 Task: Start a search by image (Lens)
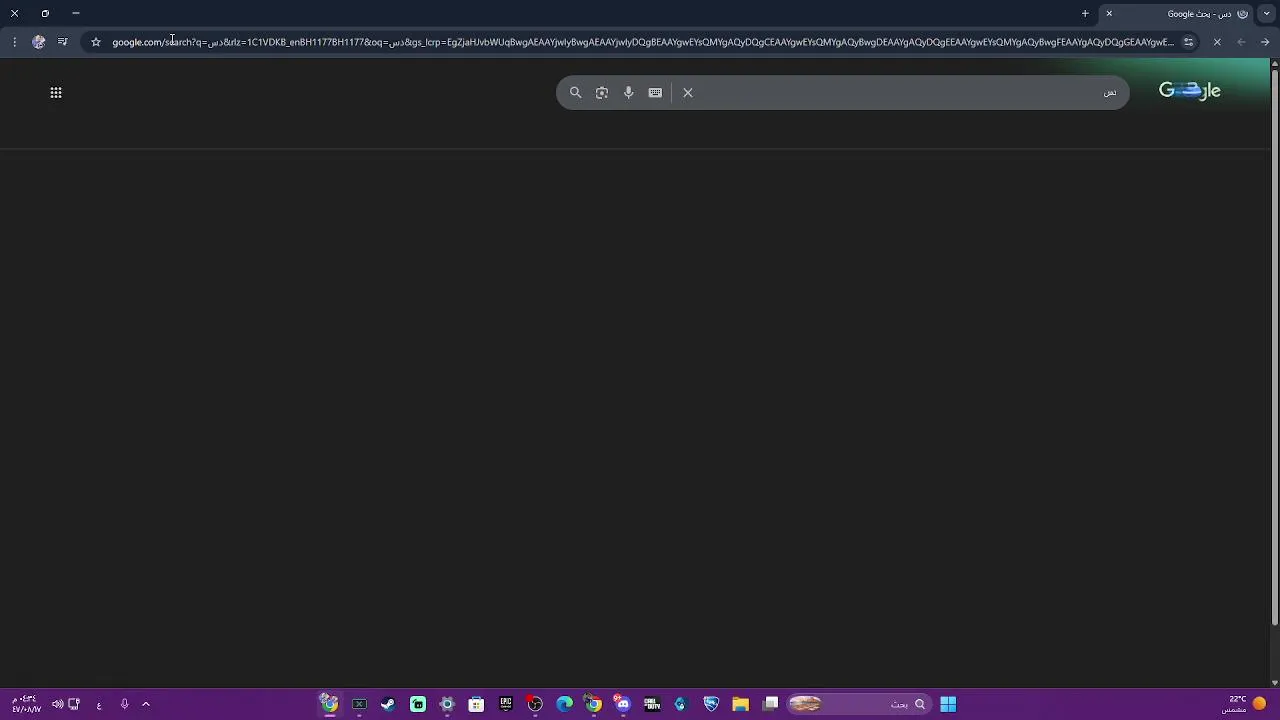coord(602,92)
